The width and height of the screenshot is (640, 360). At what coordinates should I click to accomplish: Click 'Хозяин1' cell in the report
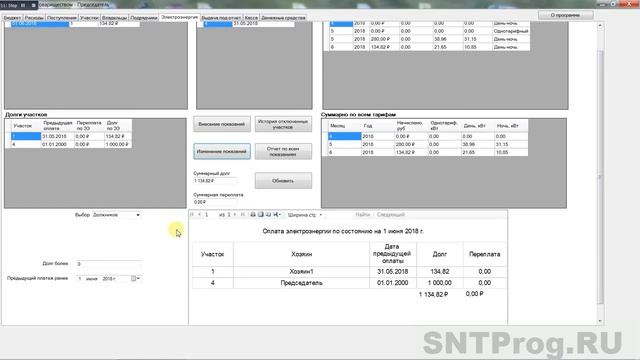point(301,271)
